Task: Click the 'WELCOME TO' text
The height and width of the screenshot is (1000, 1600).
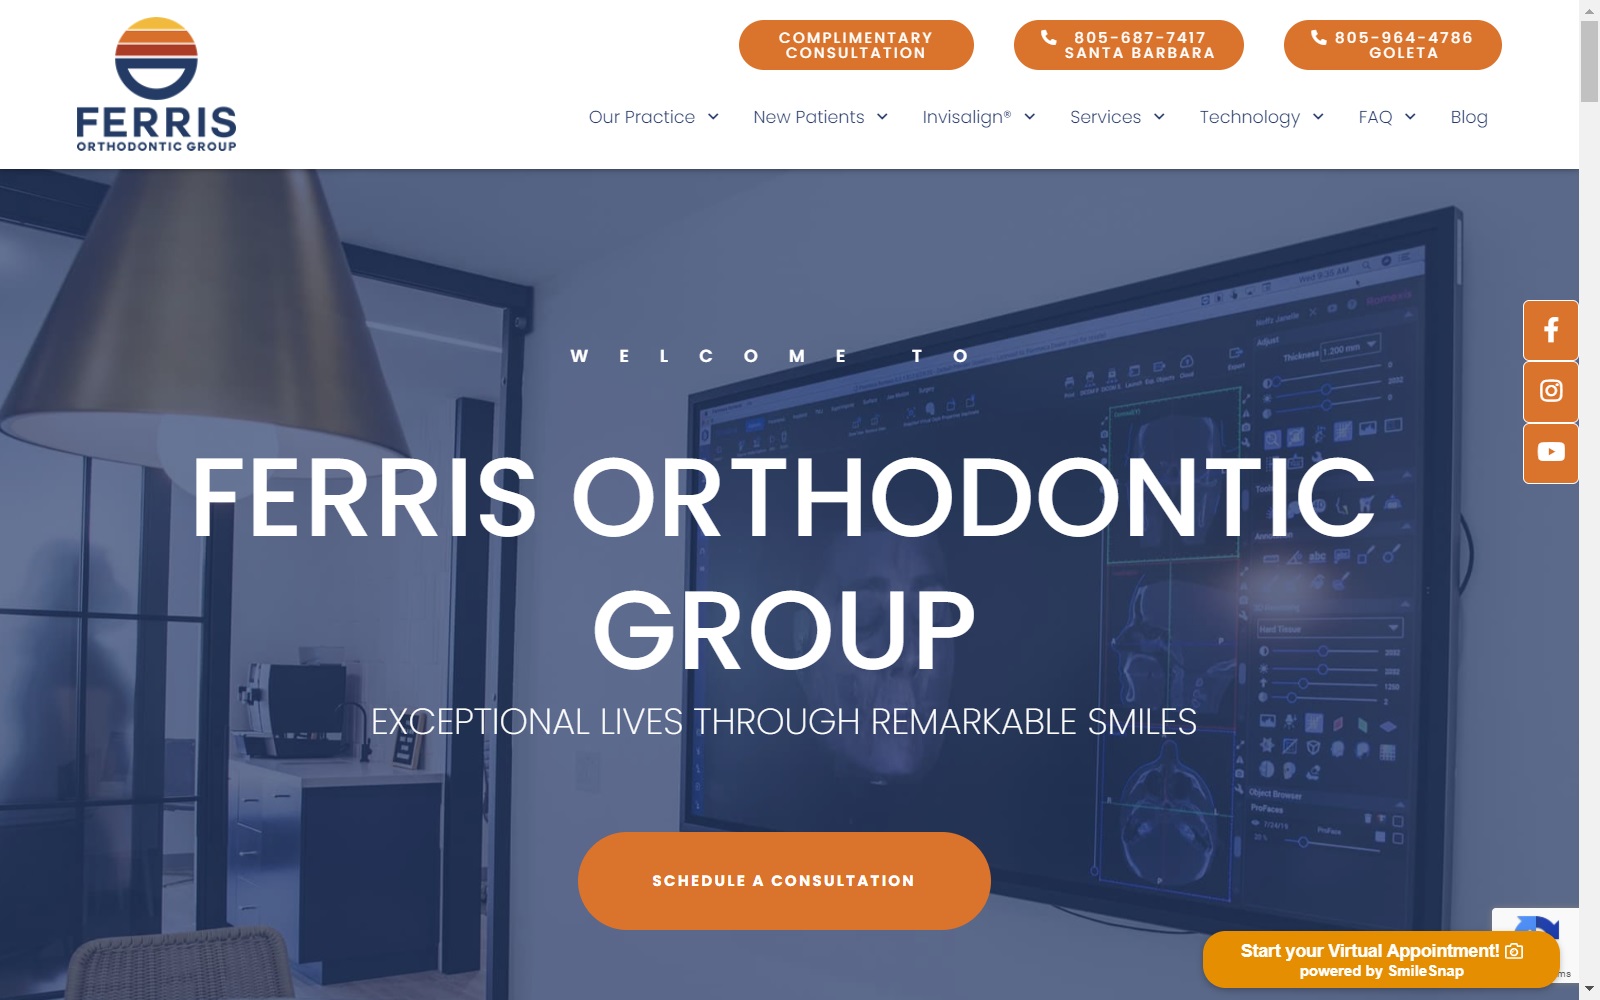Action: [x=769, y=356]
